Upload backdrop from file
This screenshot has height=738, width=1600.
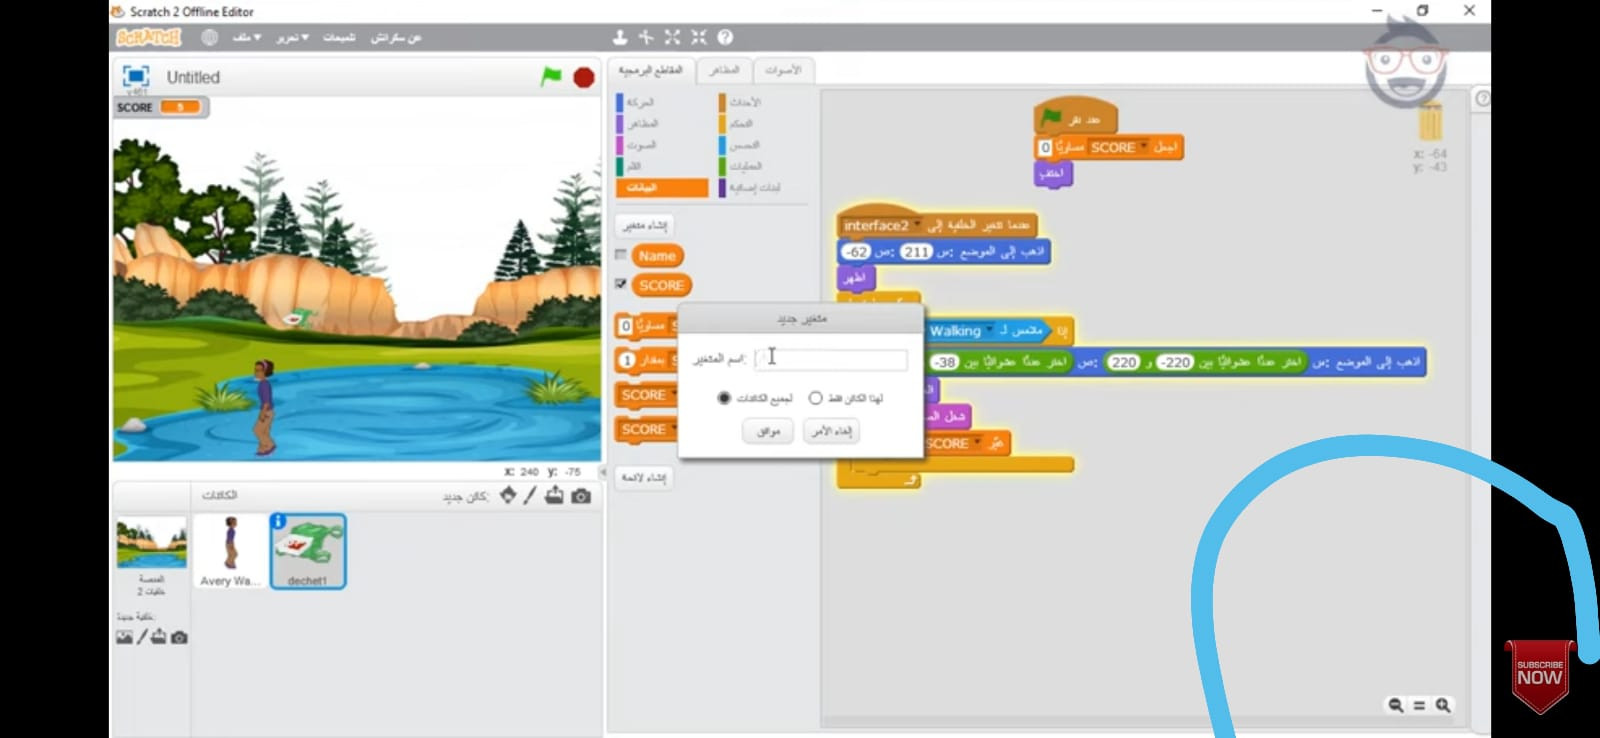pos(159,637)
